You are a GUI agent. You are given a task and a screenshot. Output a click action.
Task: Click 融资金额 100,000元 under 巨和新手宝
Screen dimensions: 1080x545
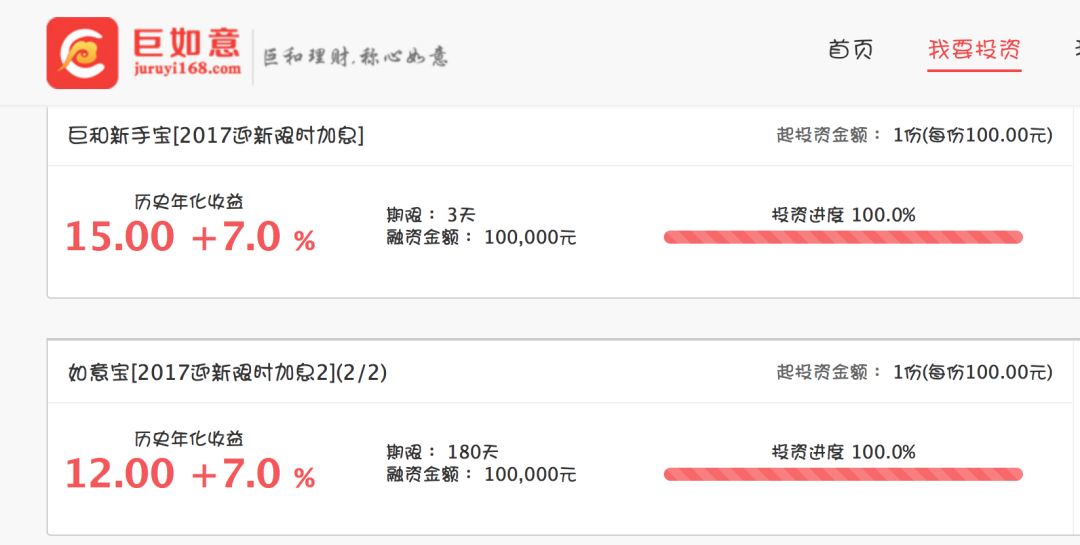[x=481, y=238]
